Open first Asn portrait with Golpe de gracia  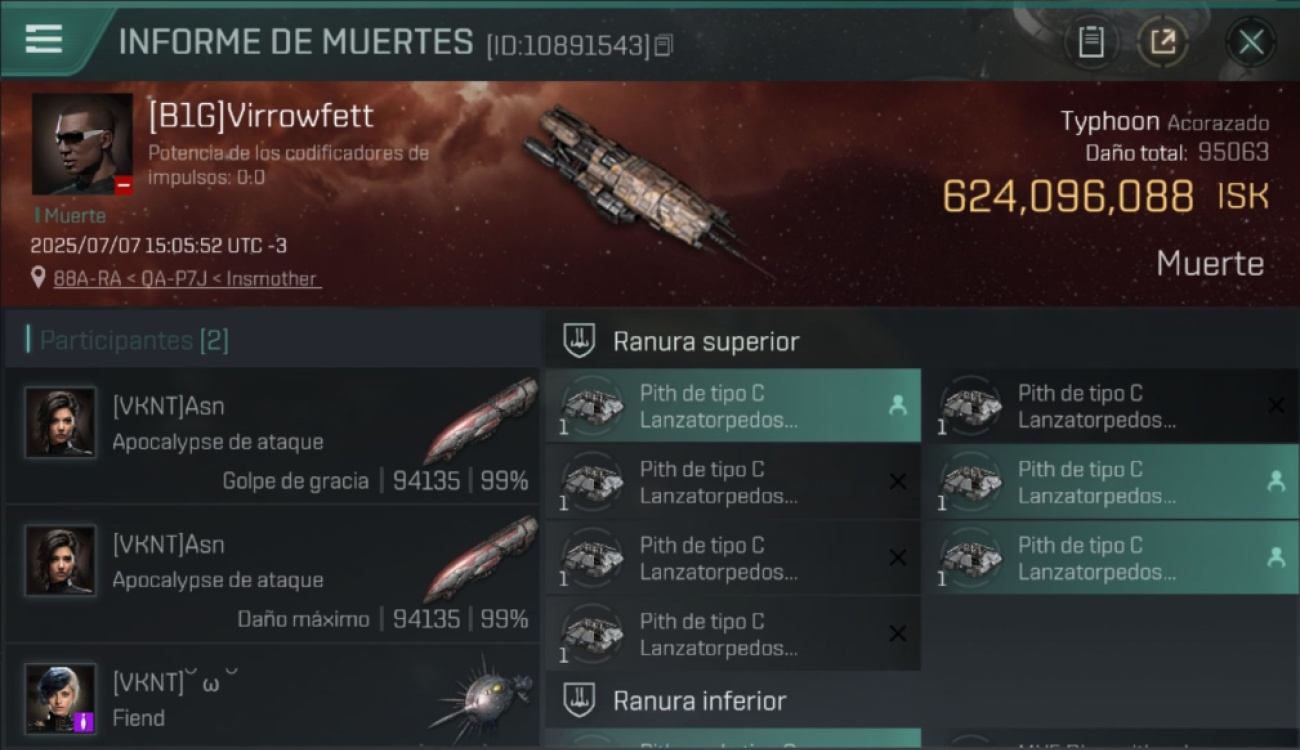click(x=60, y=422)
